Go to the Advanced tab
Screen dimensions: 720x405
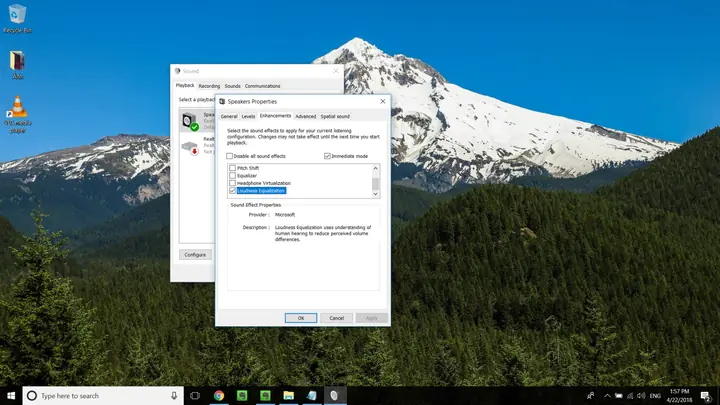pos(305,116)
